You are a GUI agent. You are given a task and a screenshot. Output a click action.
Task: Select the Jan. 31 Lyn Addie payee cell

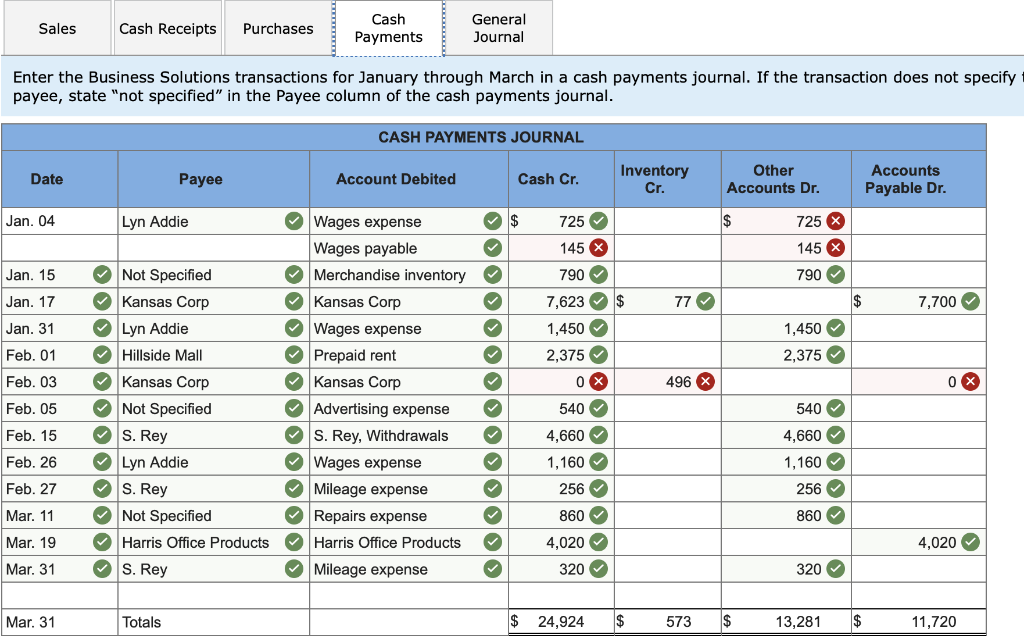click(x=214, y=329)
